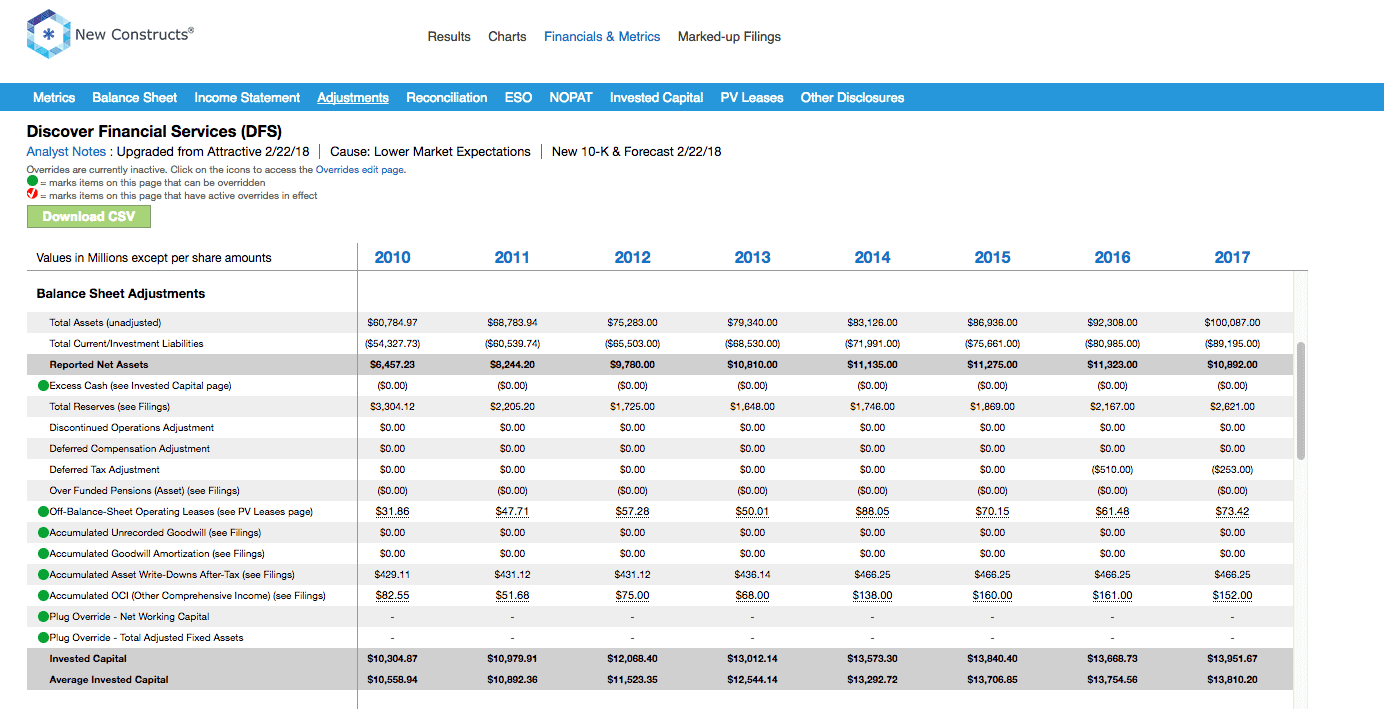Click the New Constructs logo
The width and height of the screenshot is (1384, 709).
click(x=110, y=35)
